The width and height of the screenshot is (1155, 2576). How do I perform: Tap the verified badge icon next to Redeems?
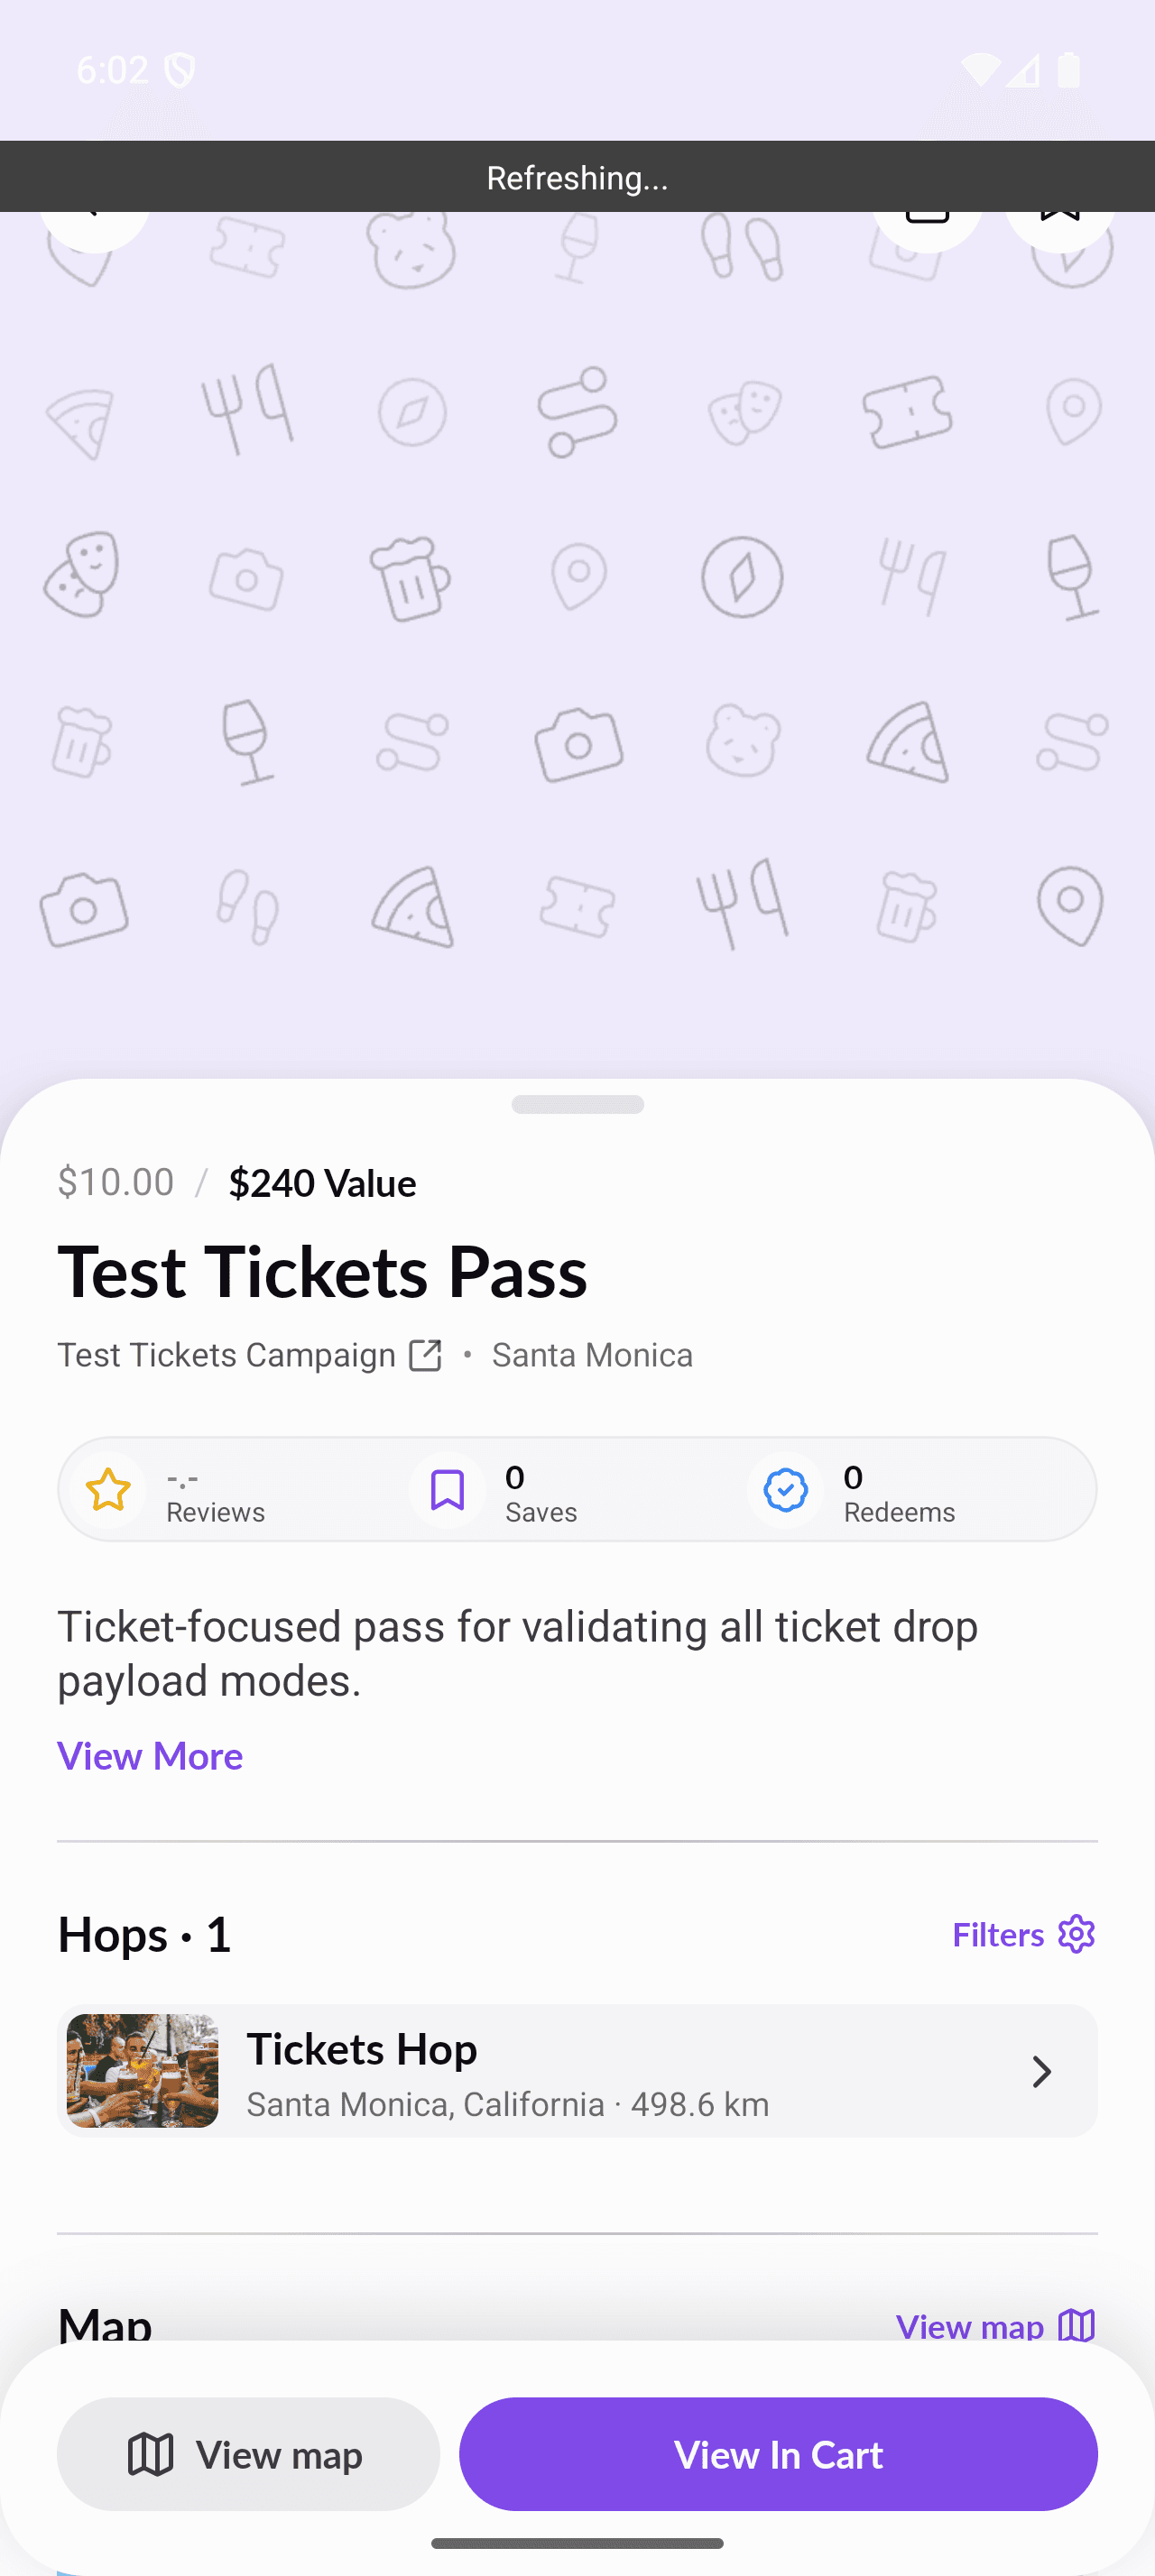(x=785, y=1489)
